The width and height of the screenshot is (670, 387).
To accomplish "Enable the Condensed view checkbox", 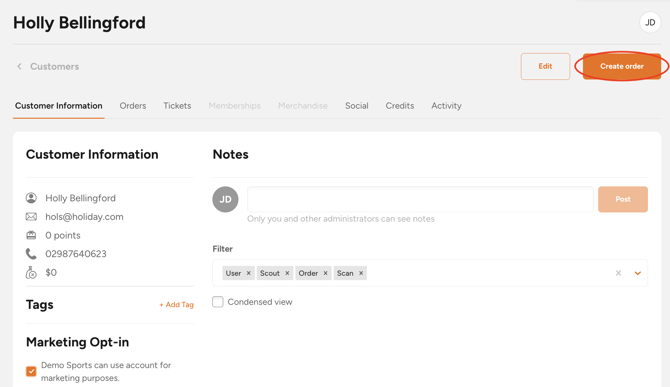I will coord(218,302).
